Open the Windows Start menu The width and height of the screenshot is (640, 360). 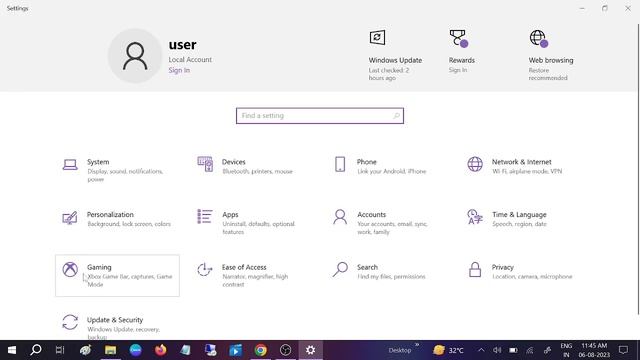(12, 350)
